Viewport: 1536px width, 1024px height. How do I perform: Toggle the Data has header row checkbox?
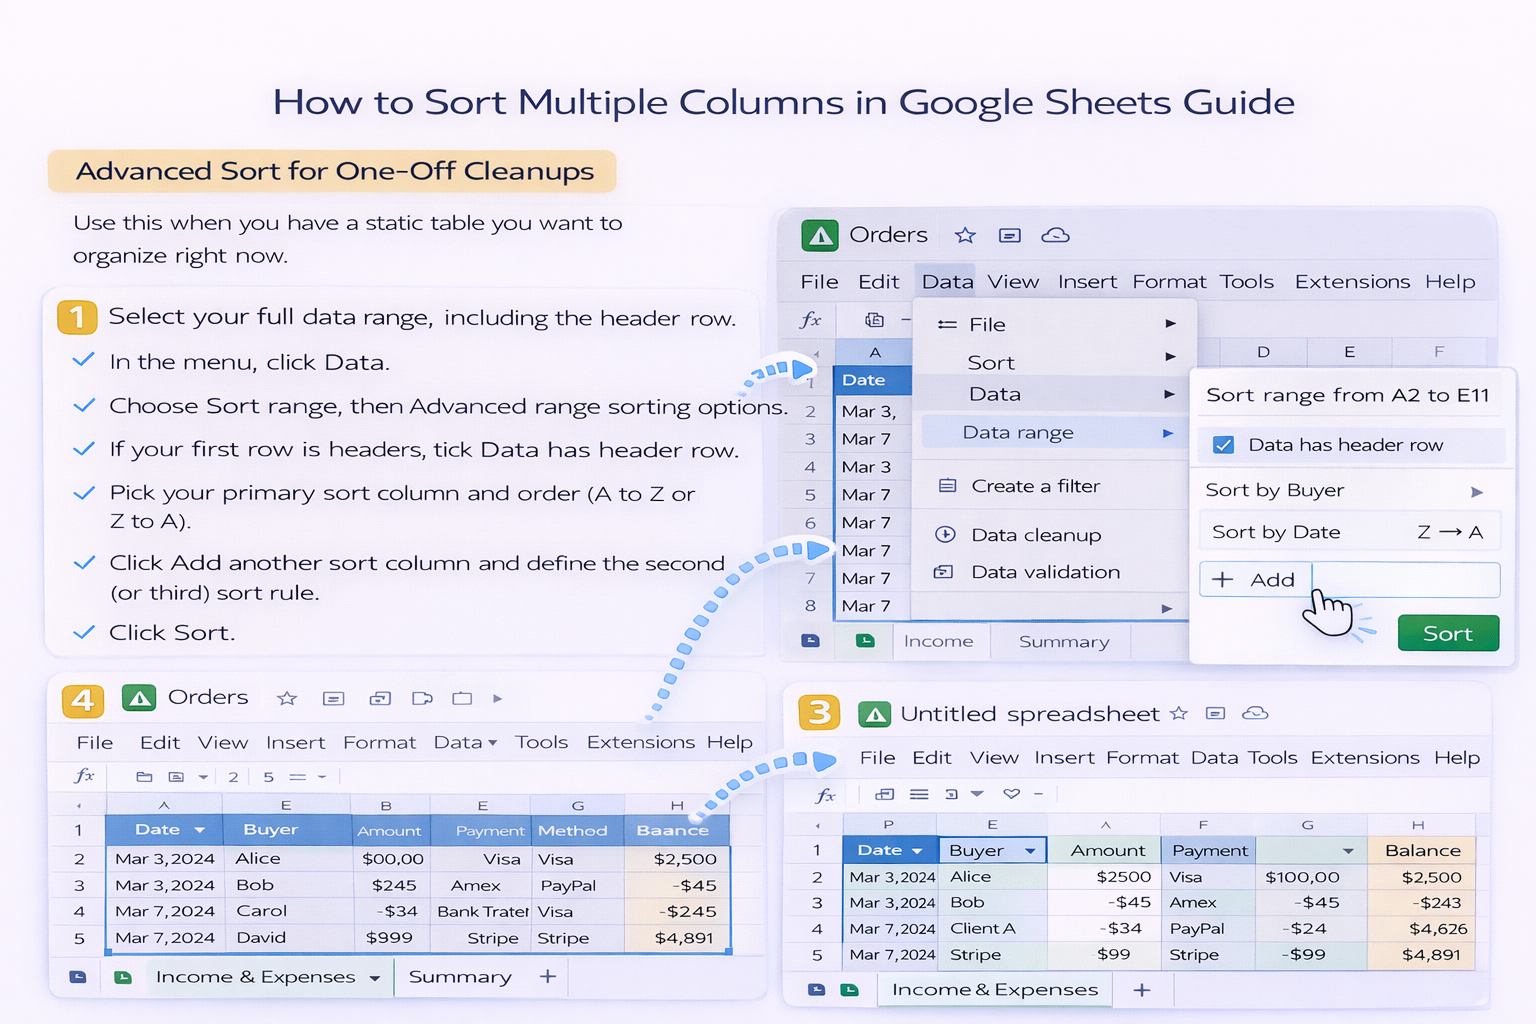point(1223,445)
